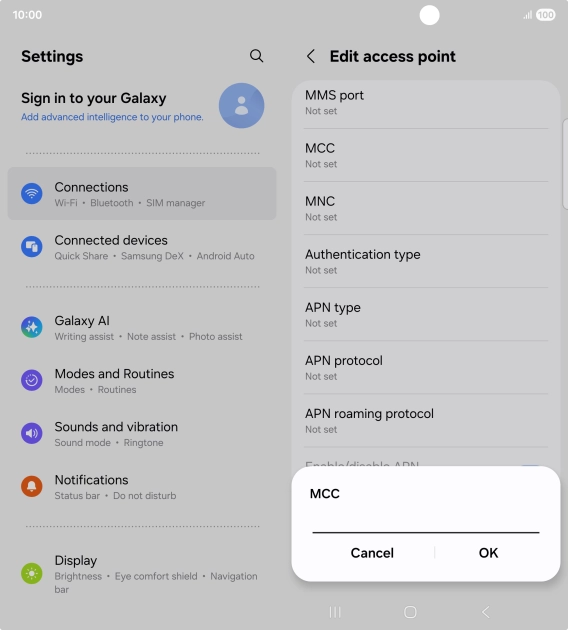The image size is (568, 630).
Task: Open the Settings search icon
Action: click(x=256, y=56)
